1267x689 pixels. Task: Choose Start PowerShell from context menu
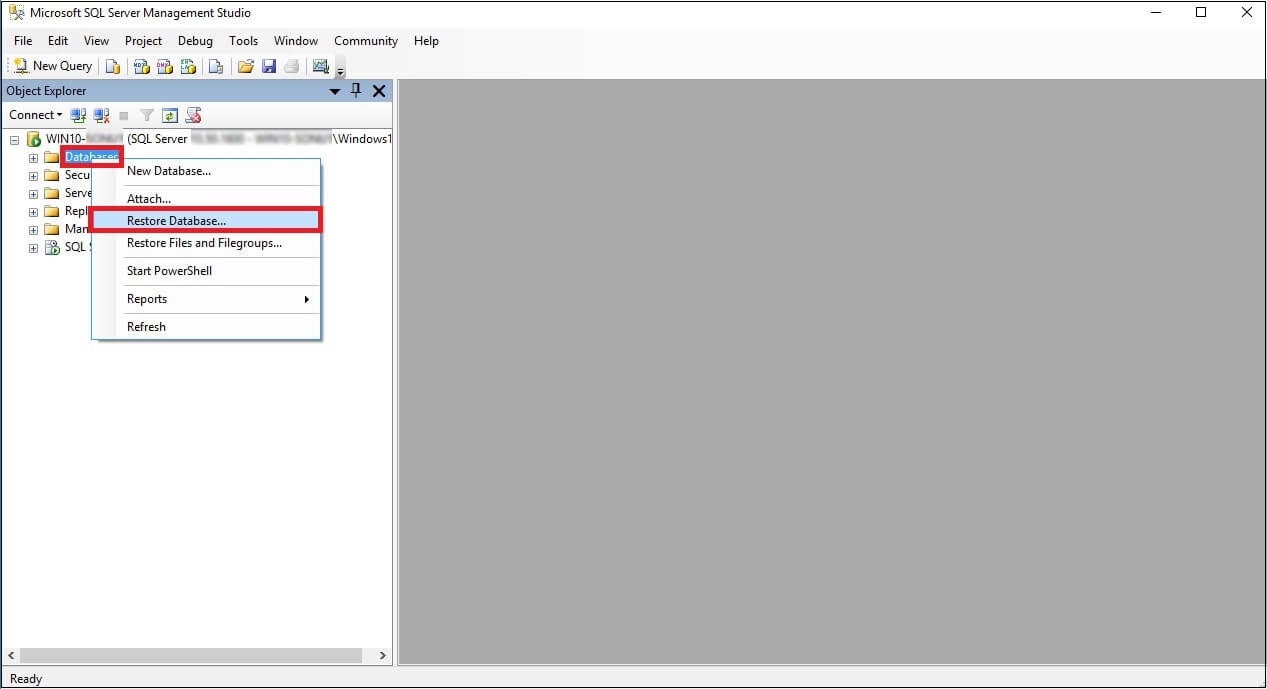(x=206, y=271)
